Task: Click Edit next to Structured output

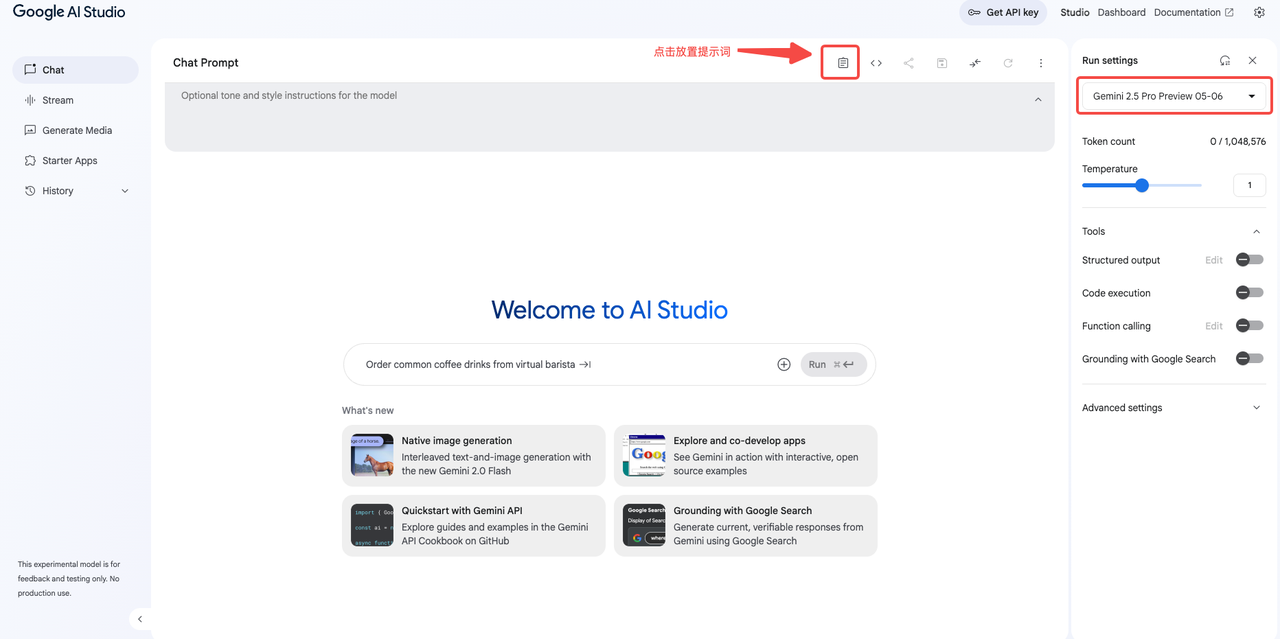Action: 1214,260
